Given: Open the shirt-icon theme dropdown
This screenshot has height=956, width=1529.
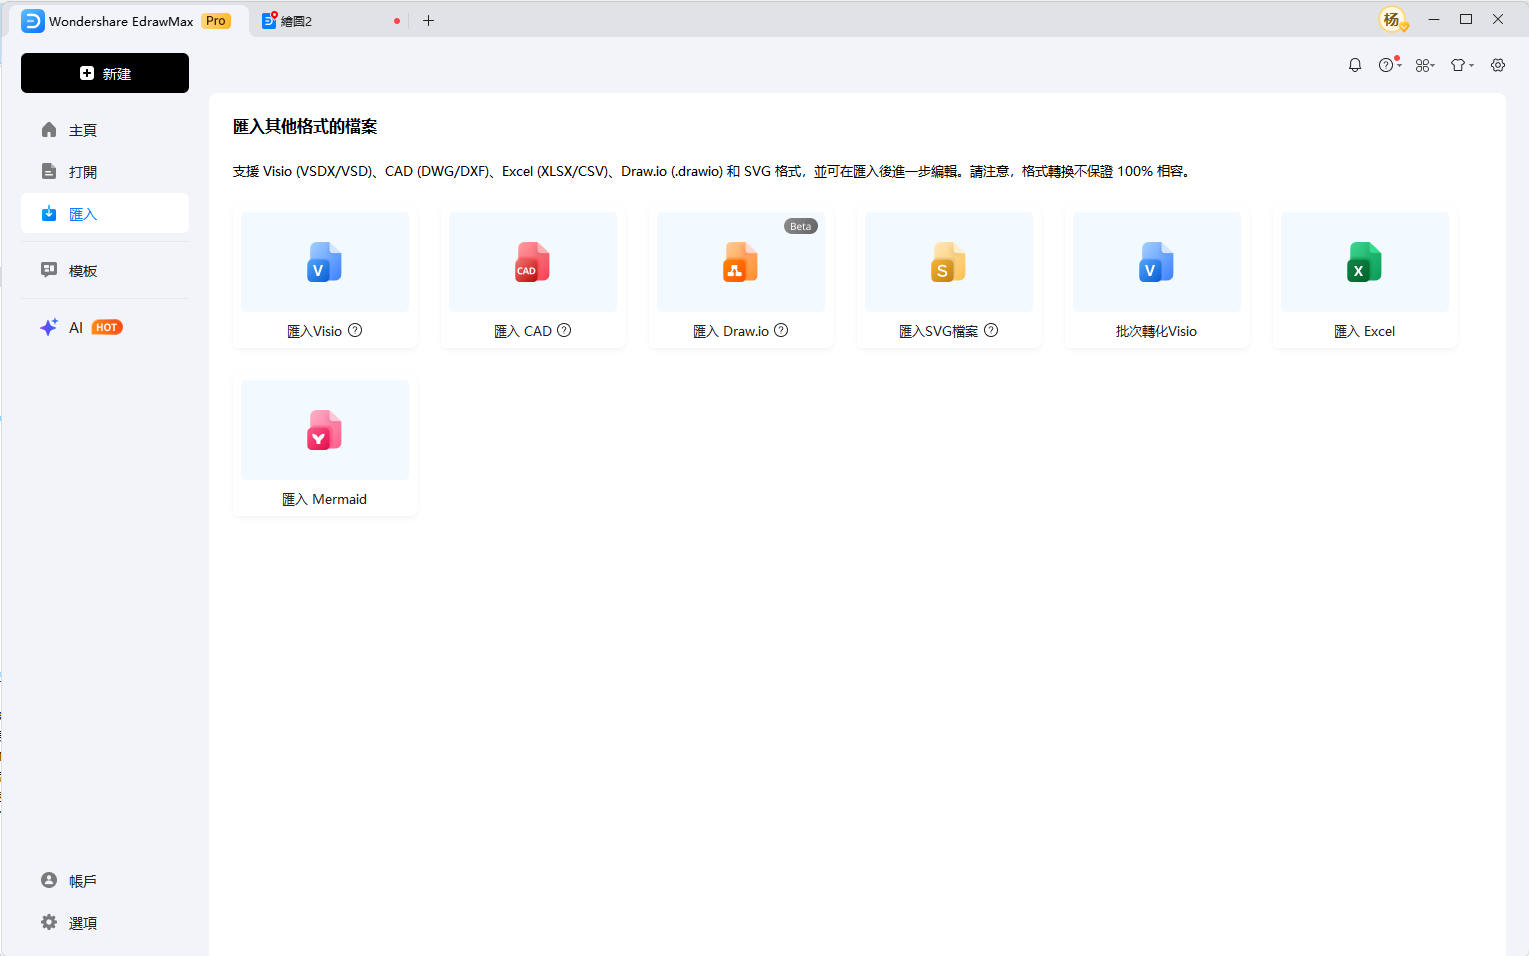Looking at the screenshot, I should tap(1462, 65).
